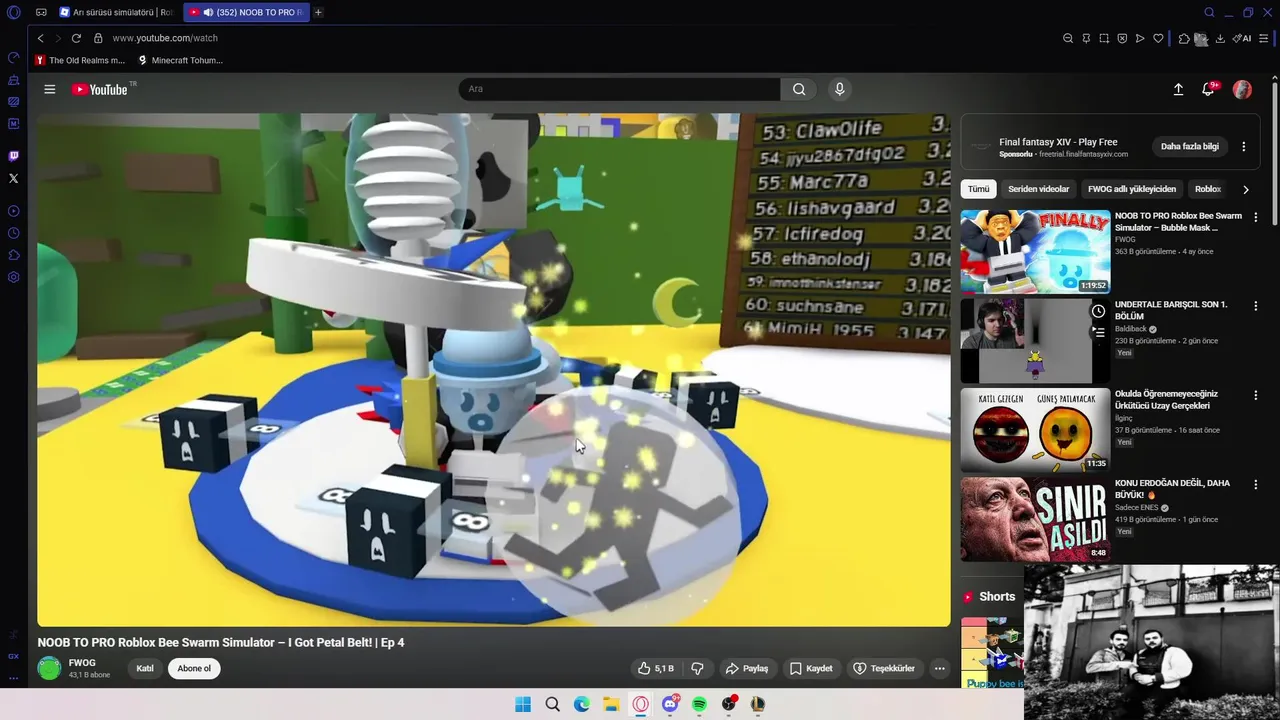Click the Teşekkürler button

point(884,668)
